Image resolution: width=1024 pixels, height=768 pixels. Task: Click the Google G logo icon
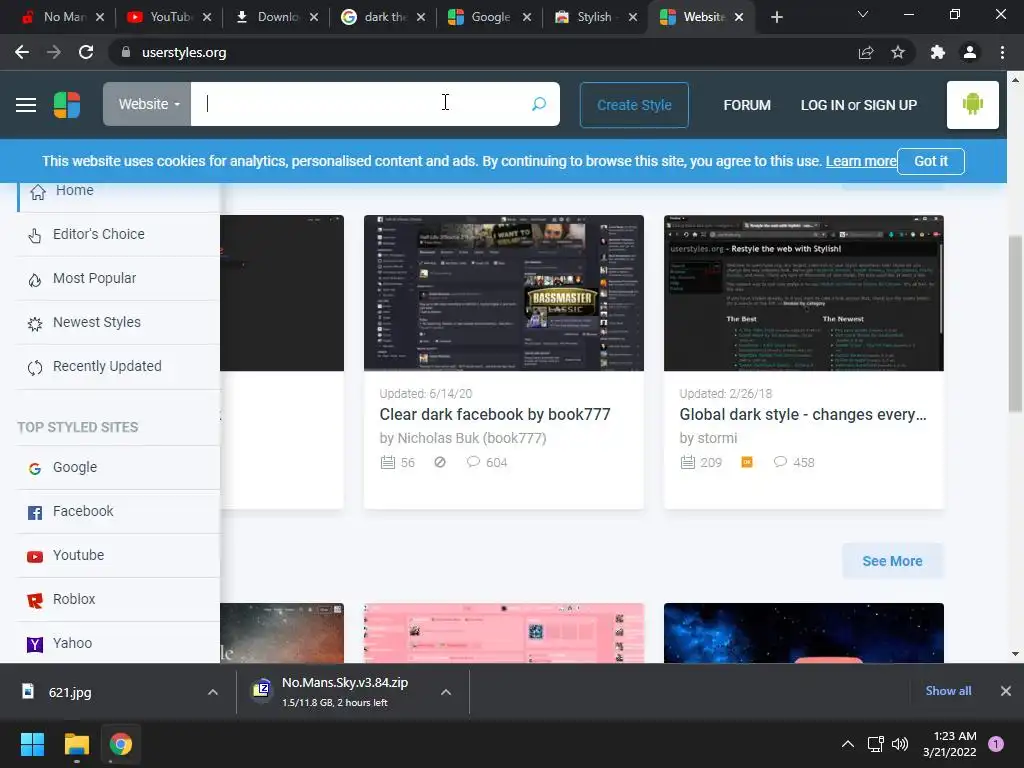point(35,468)
